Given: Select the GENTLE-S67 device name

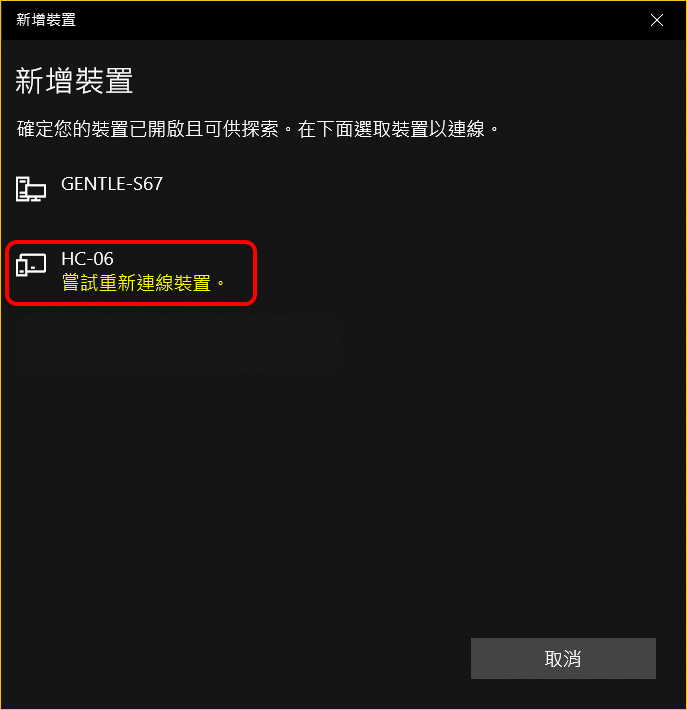Looking at the screenshot, I should coord(112,184).
